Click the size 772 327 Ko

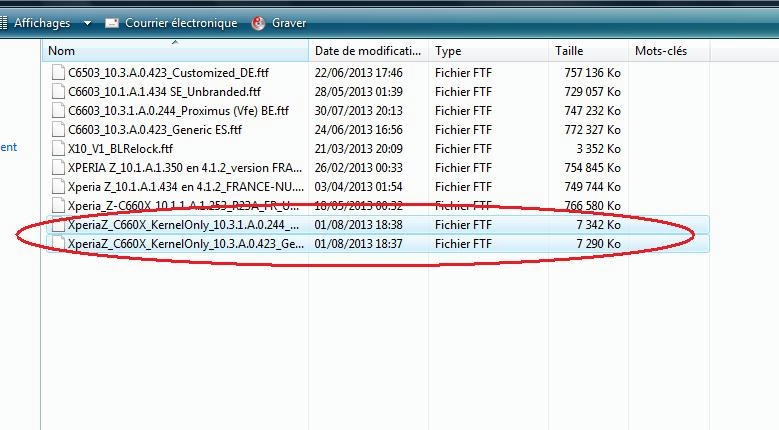592,130
